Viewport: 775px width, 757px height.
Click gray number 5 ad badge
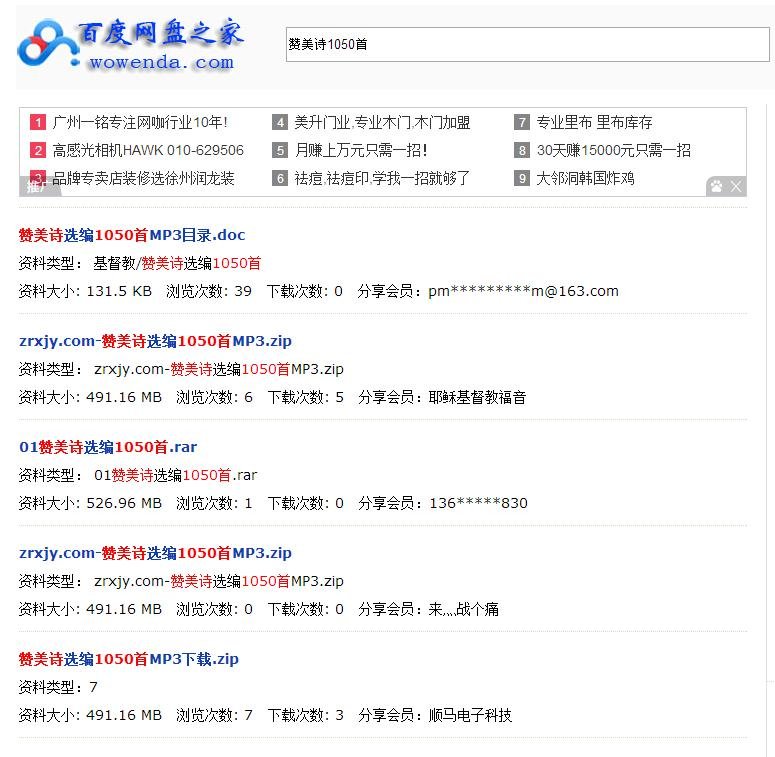point(280,150)
